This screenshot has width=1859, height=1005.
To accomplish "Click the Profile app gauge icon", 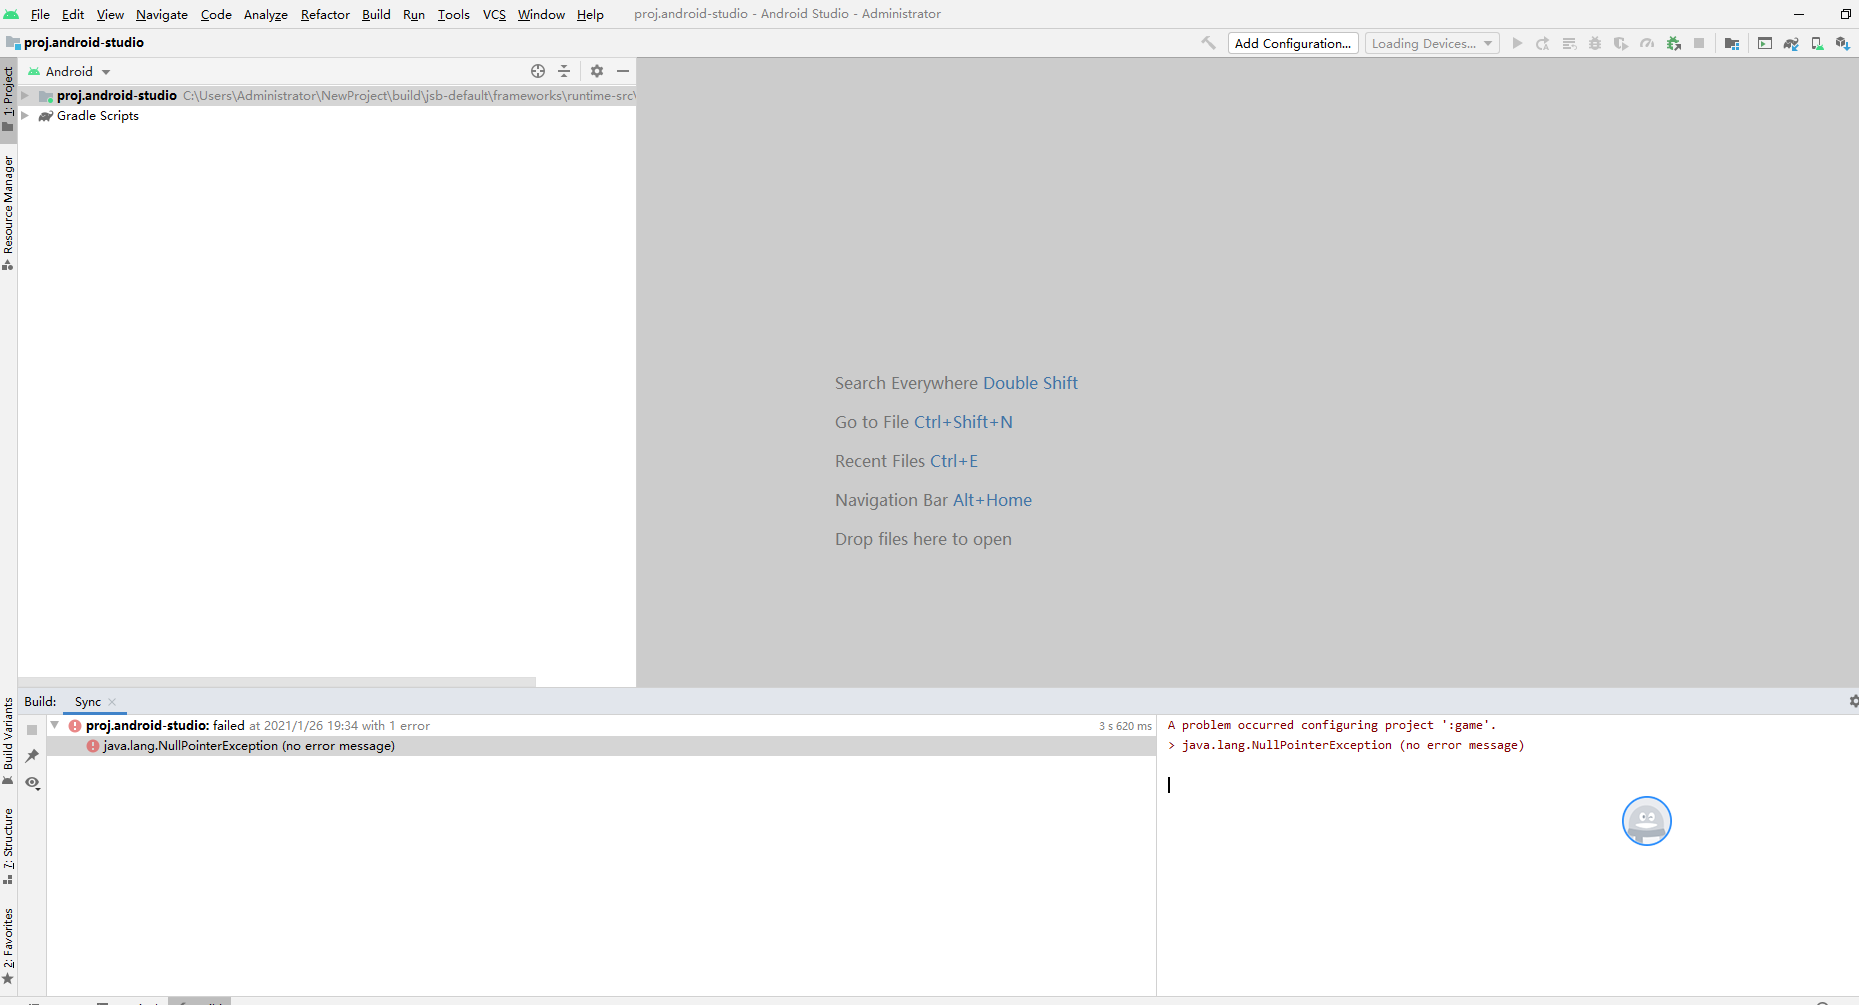I will [1647, 43].
